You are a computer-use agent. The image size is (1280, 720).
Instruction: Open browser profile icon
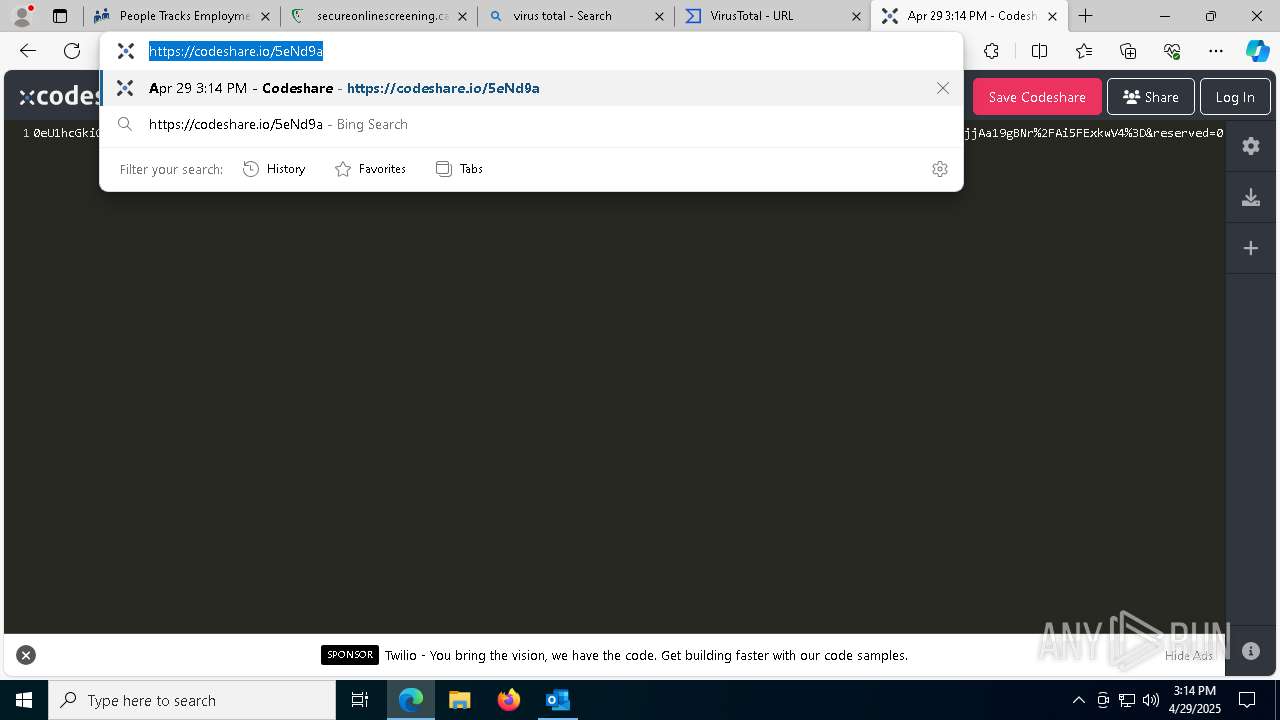tap(22, 16)
